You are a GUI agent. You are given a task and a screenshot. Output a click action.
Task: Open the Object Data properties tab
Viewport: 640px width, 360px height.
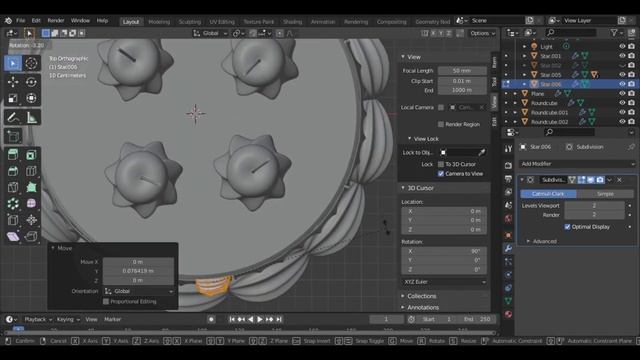coord(508,301)
